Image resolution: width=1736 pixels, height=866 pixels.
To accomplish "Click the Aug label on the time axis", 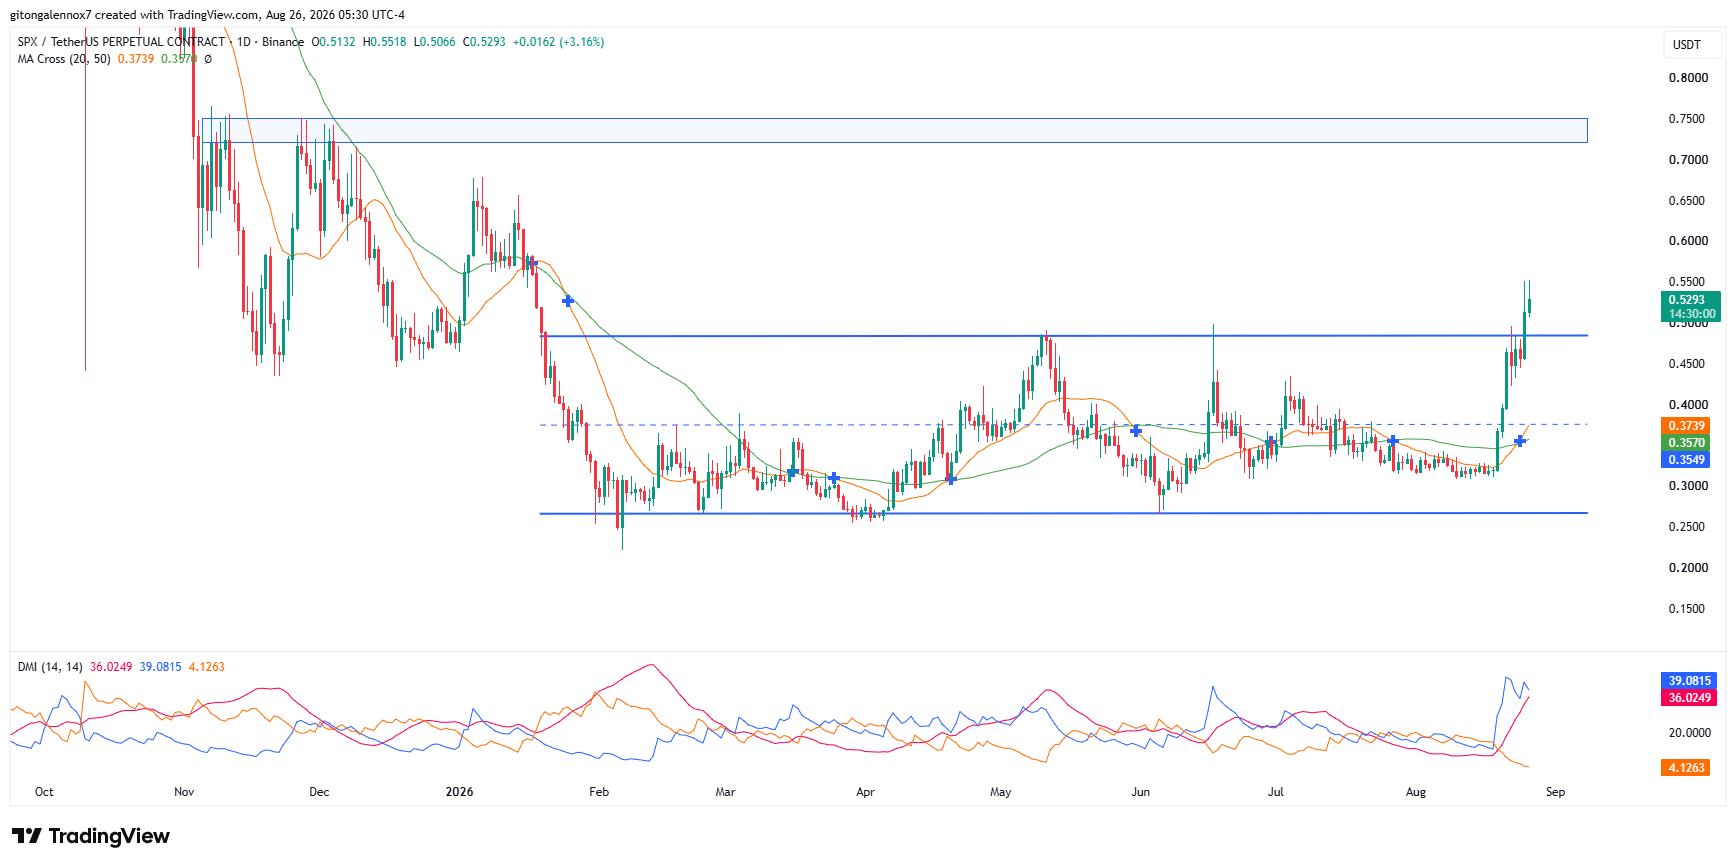I will pyautogui.click(x=1416, y=792).
